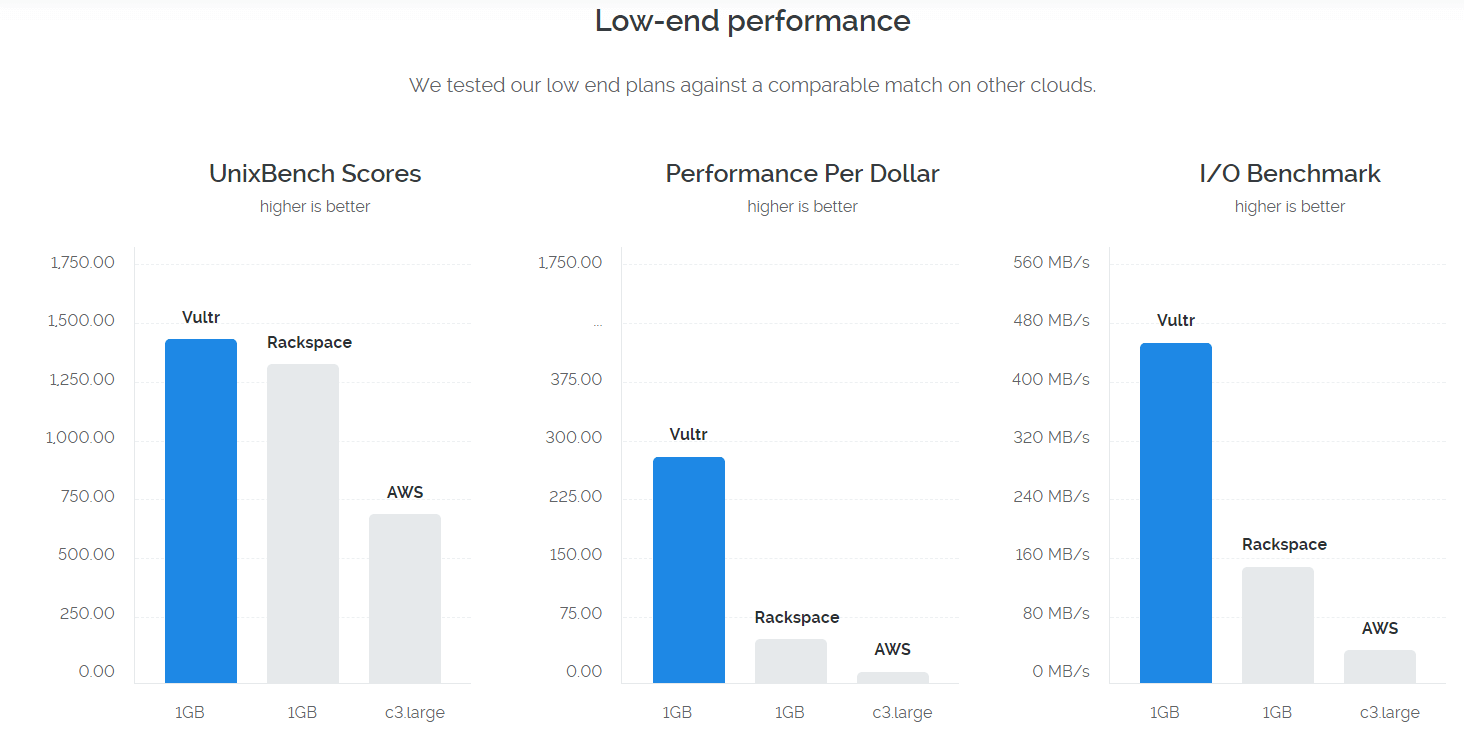Select the Vultr bar in Performance Per Dollar
The width and height of the screenshot is (1464, 753).
[x=689, y=570]
